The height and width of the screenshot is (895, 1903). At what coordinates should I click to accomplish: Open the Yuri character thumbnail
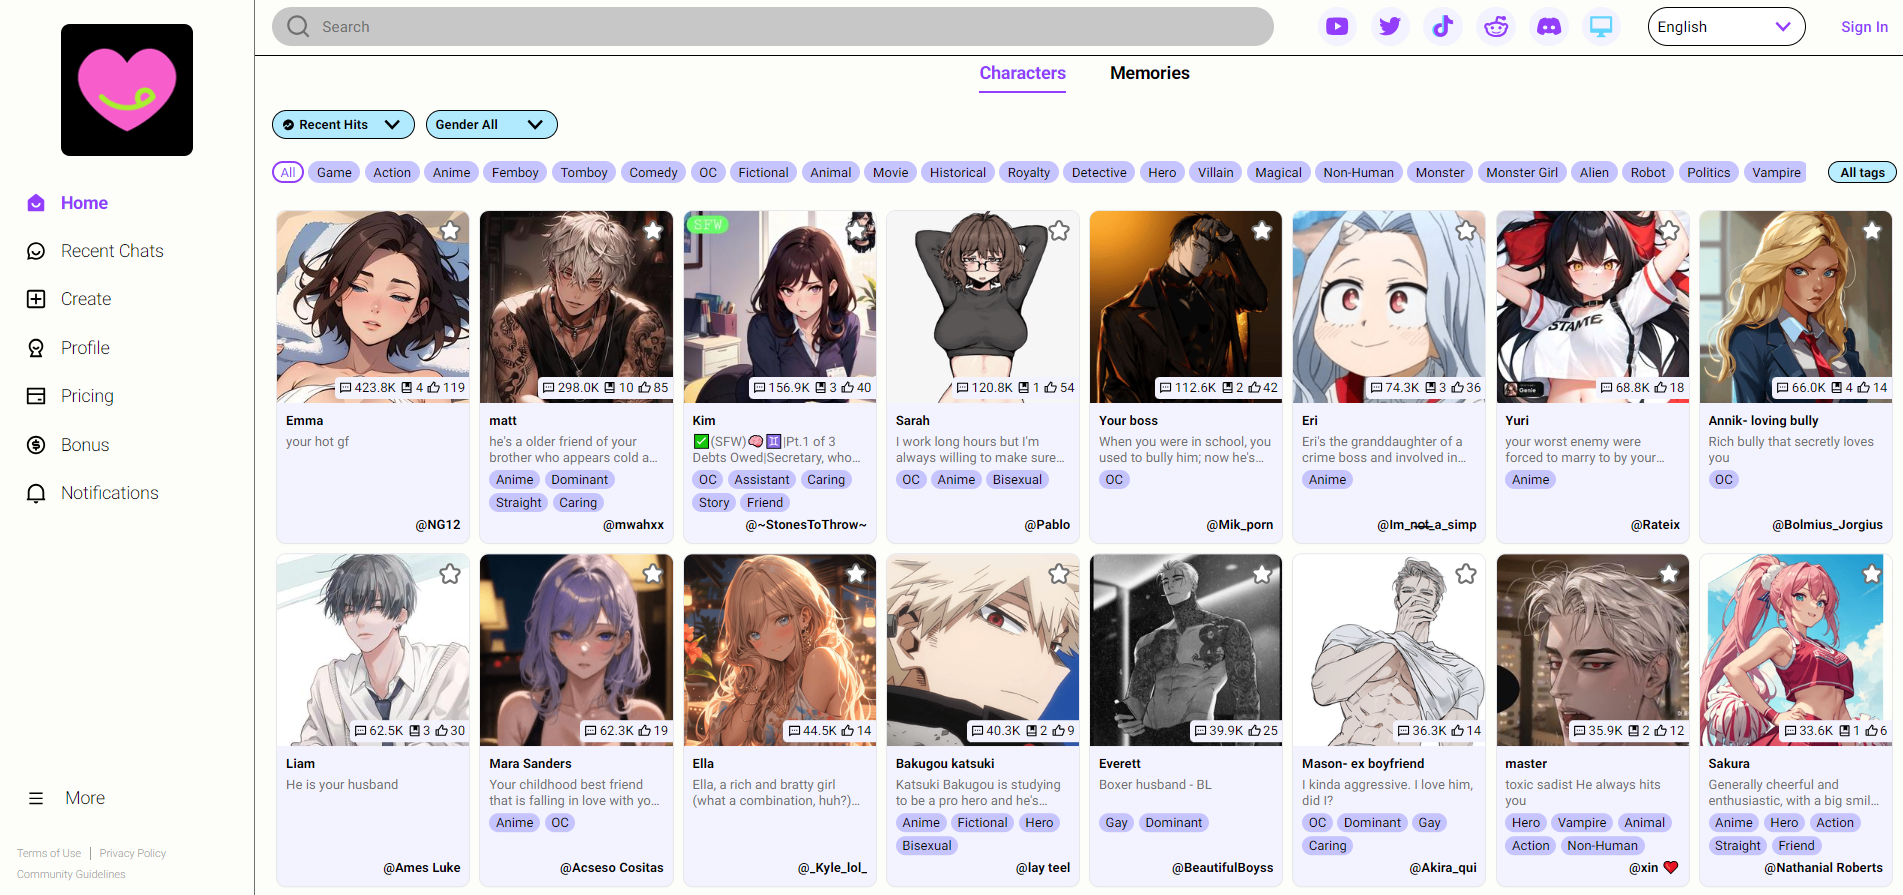tap(1593, 306)
